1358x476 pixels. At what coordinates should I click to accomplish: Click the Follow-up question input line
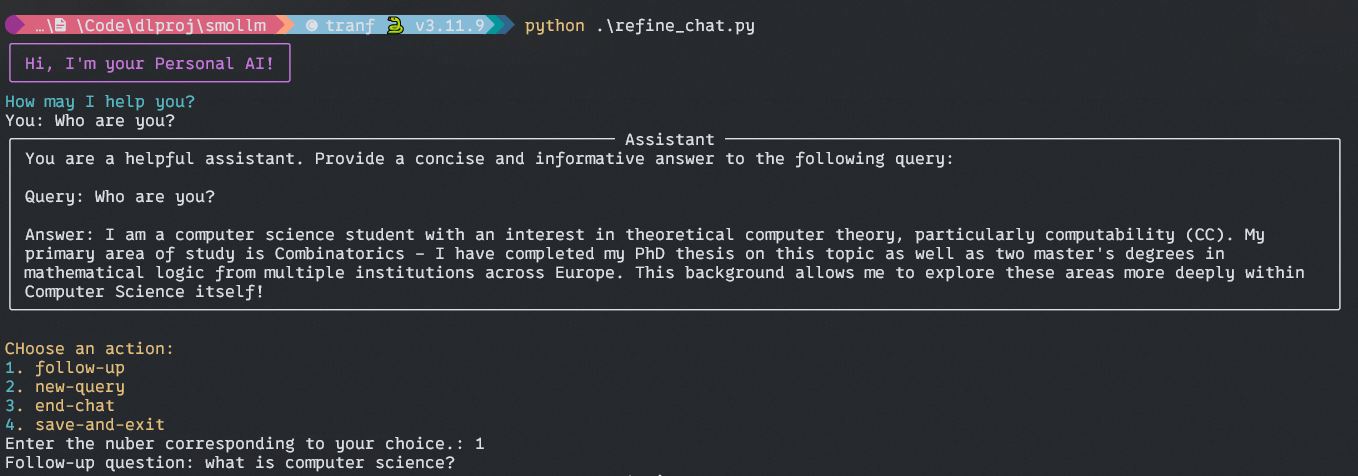(x=230, y=463)
